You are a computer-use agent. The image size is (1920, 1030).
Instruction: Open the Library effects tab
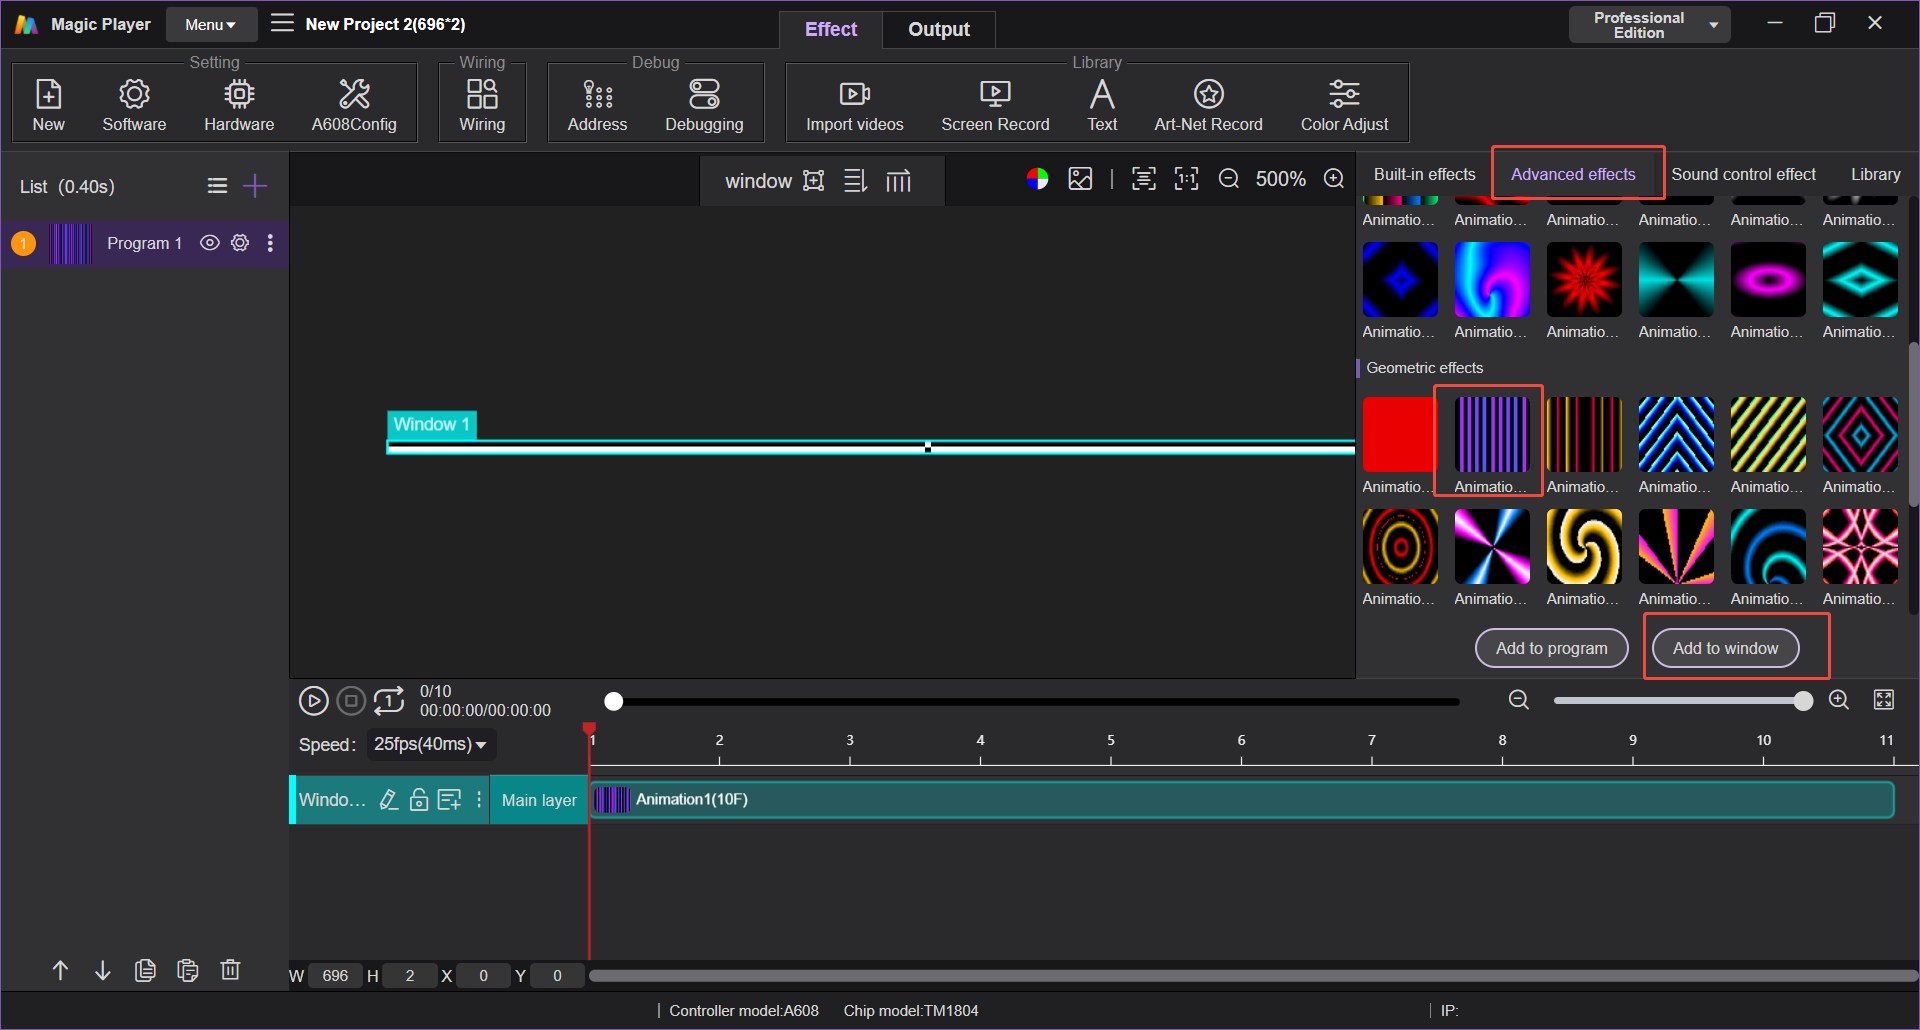[1875, 174]
